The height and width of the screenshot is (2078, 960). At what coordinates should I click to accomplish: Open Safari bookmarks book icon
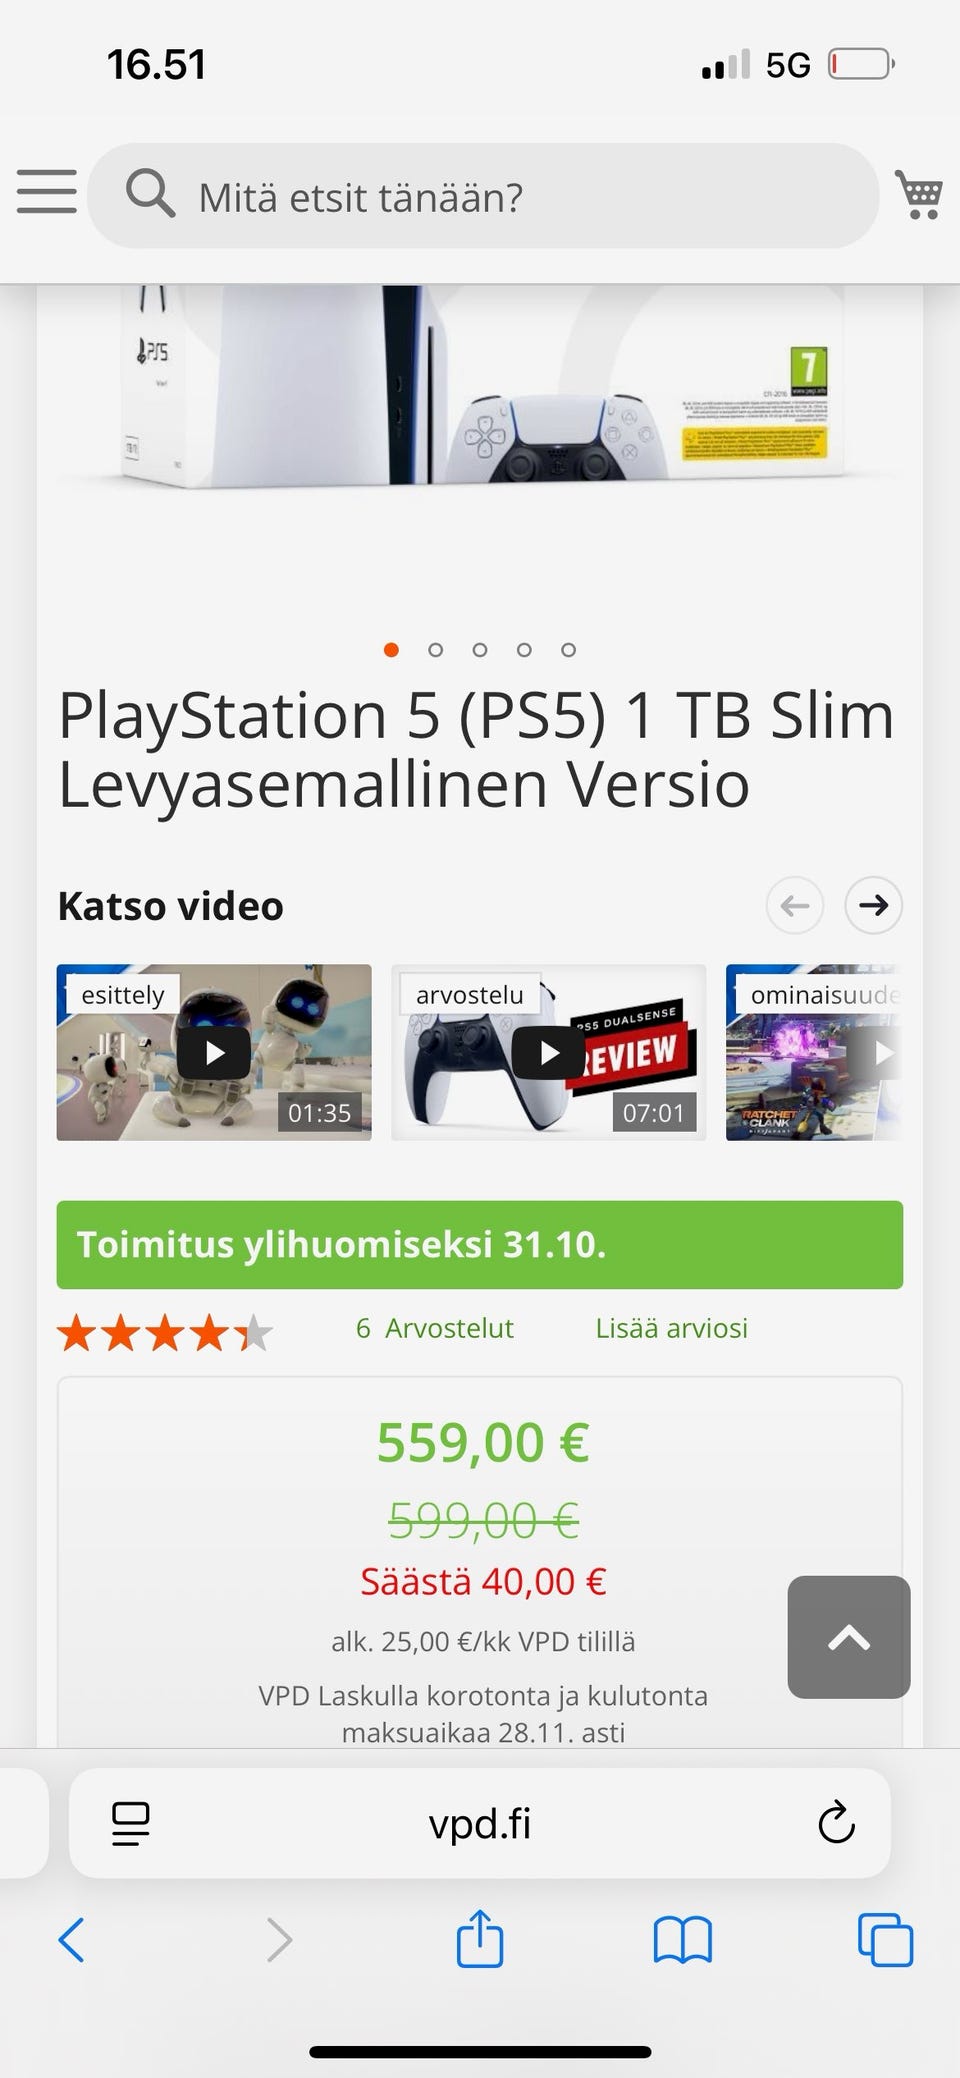click(682, 1941)
